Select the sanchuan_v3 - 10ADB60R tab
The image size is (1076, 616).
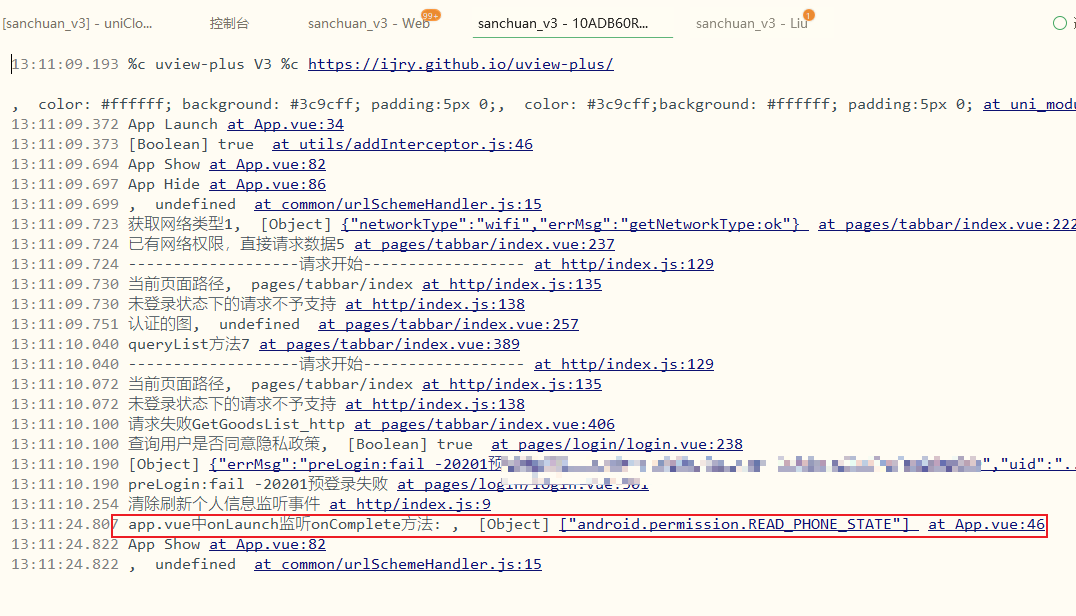[563, 23]
